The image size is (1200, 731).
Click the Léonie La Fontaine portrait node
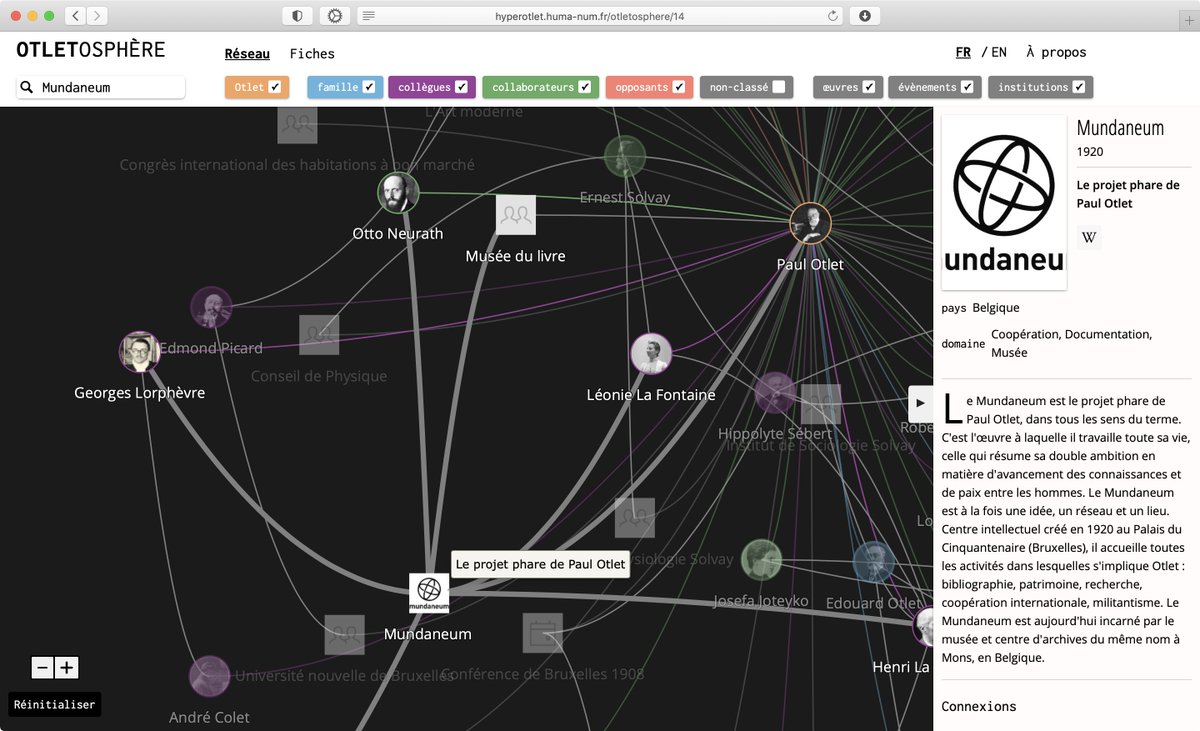(x=650, y=354)
